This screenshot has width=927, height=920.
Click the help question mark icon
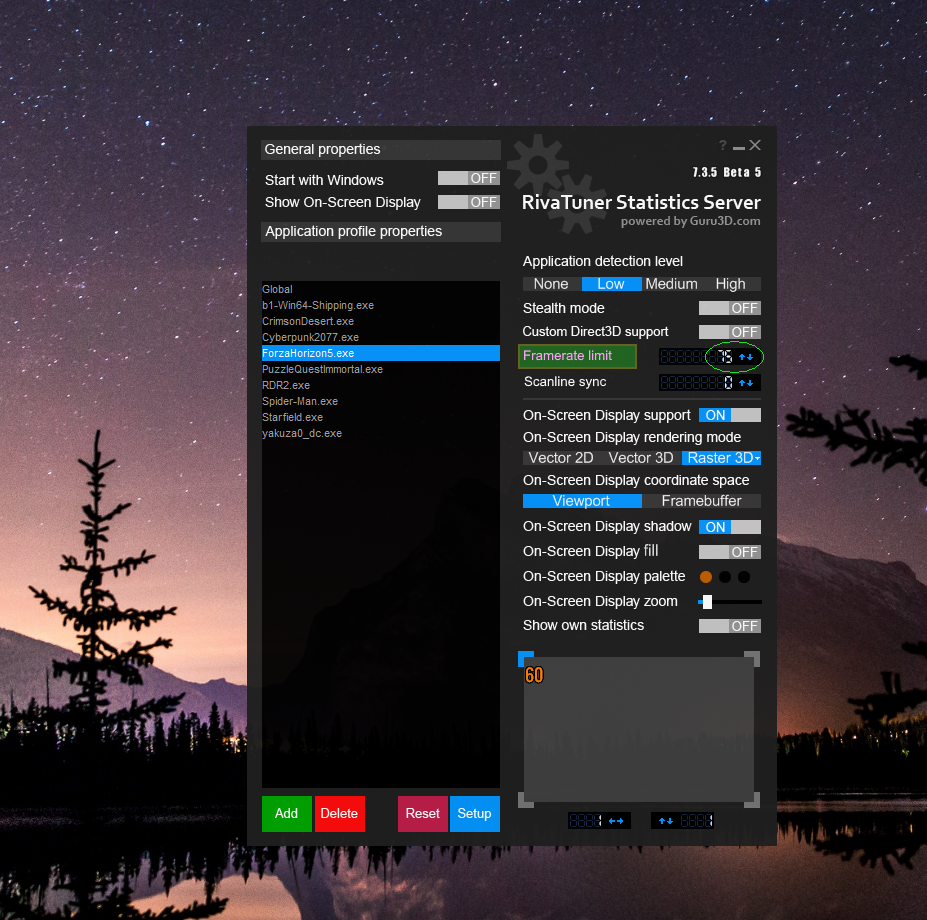pyautogui.click(x=722, y=145)
